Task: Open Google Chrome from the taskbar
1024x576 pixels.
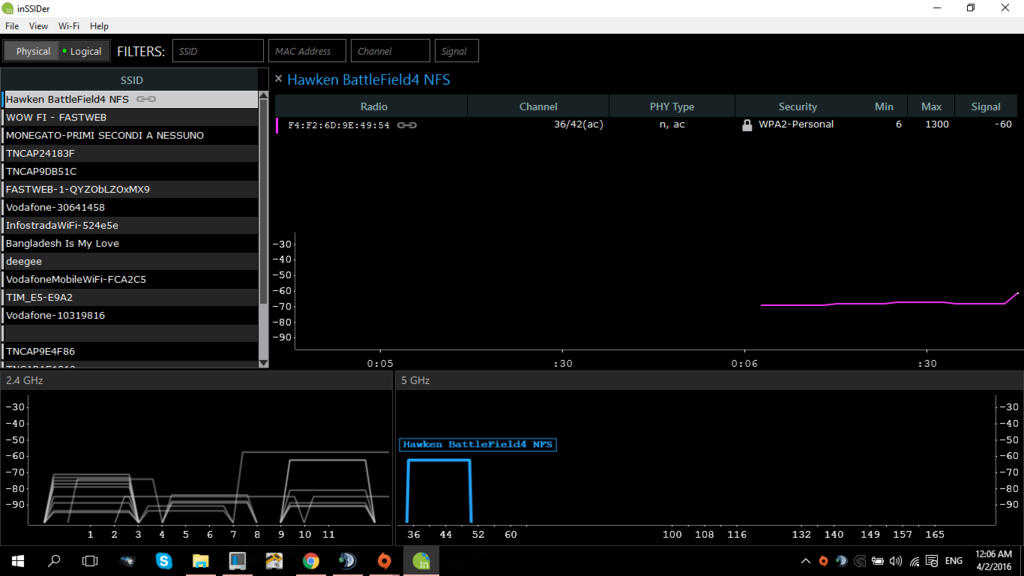Action: pos(311,561)
